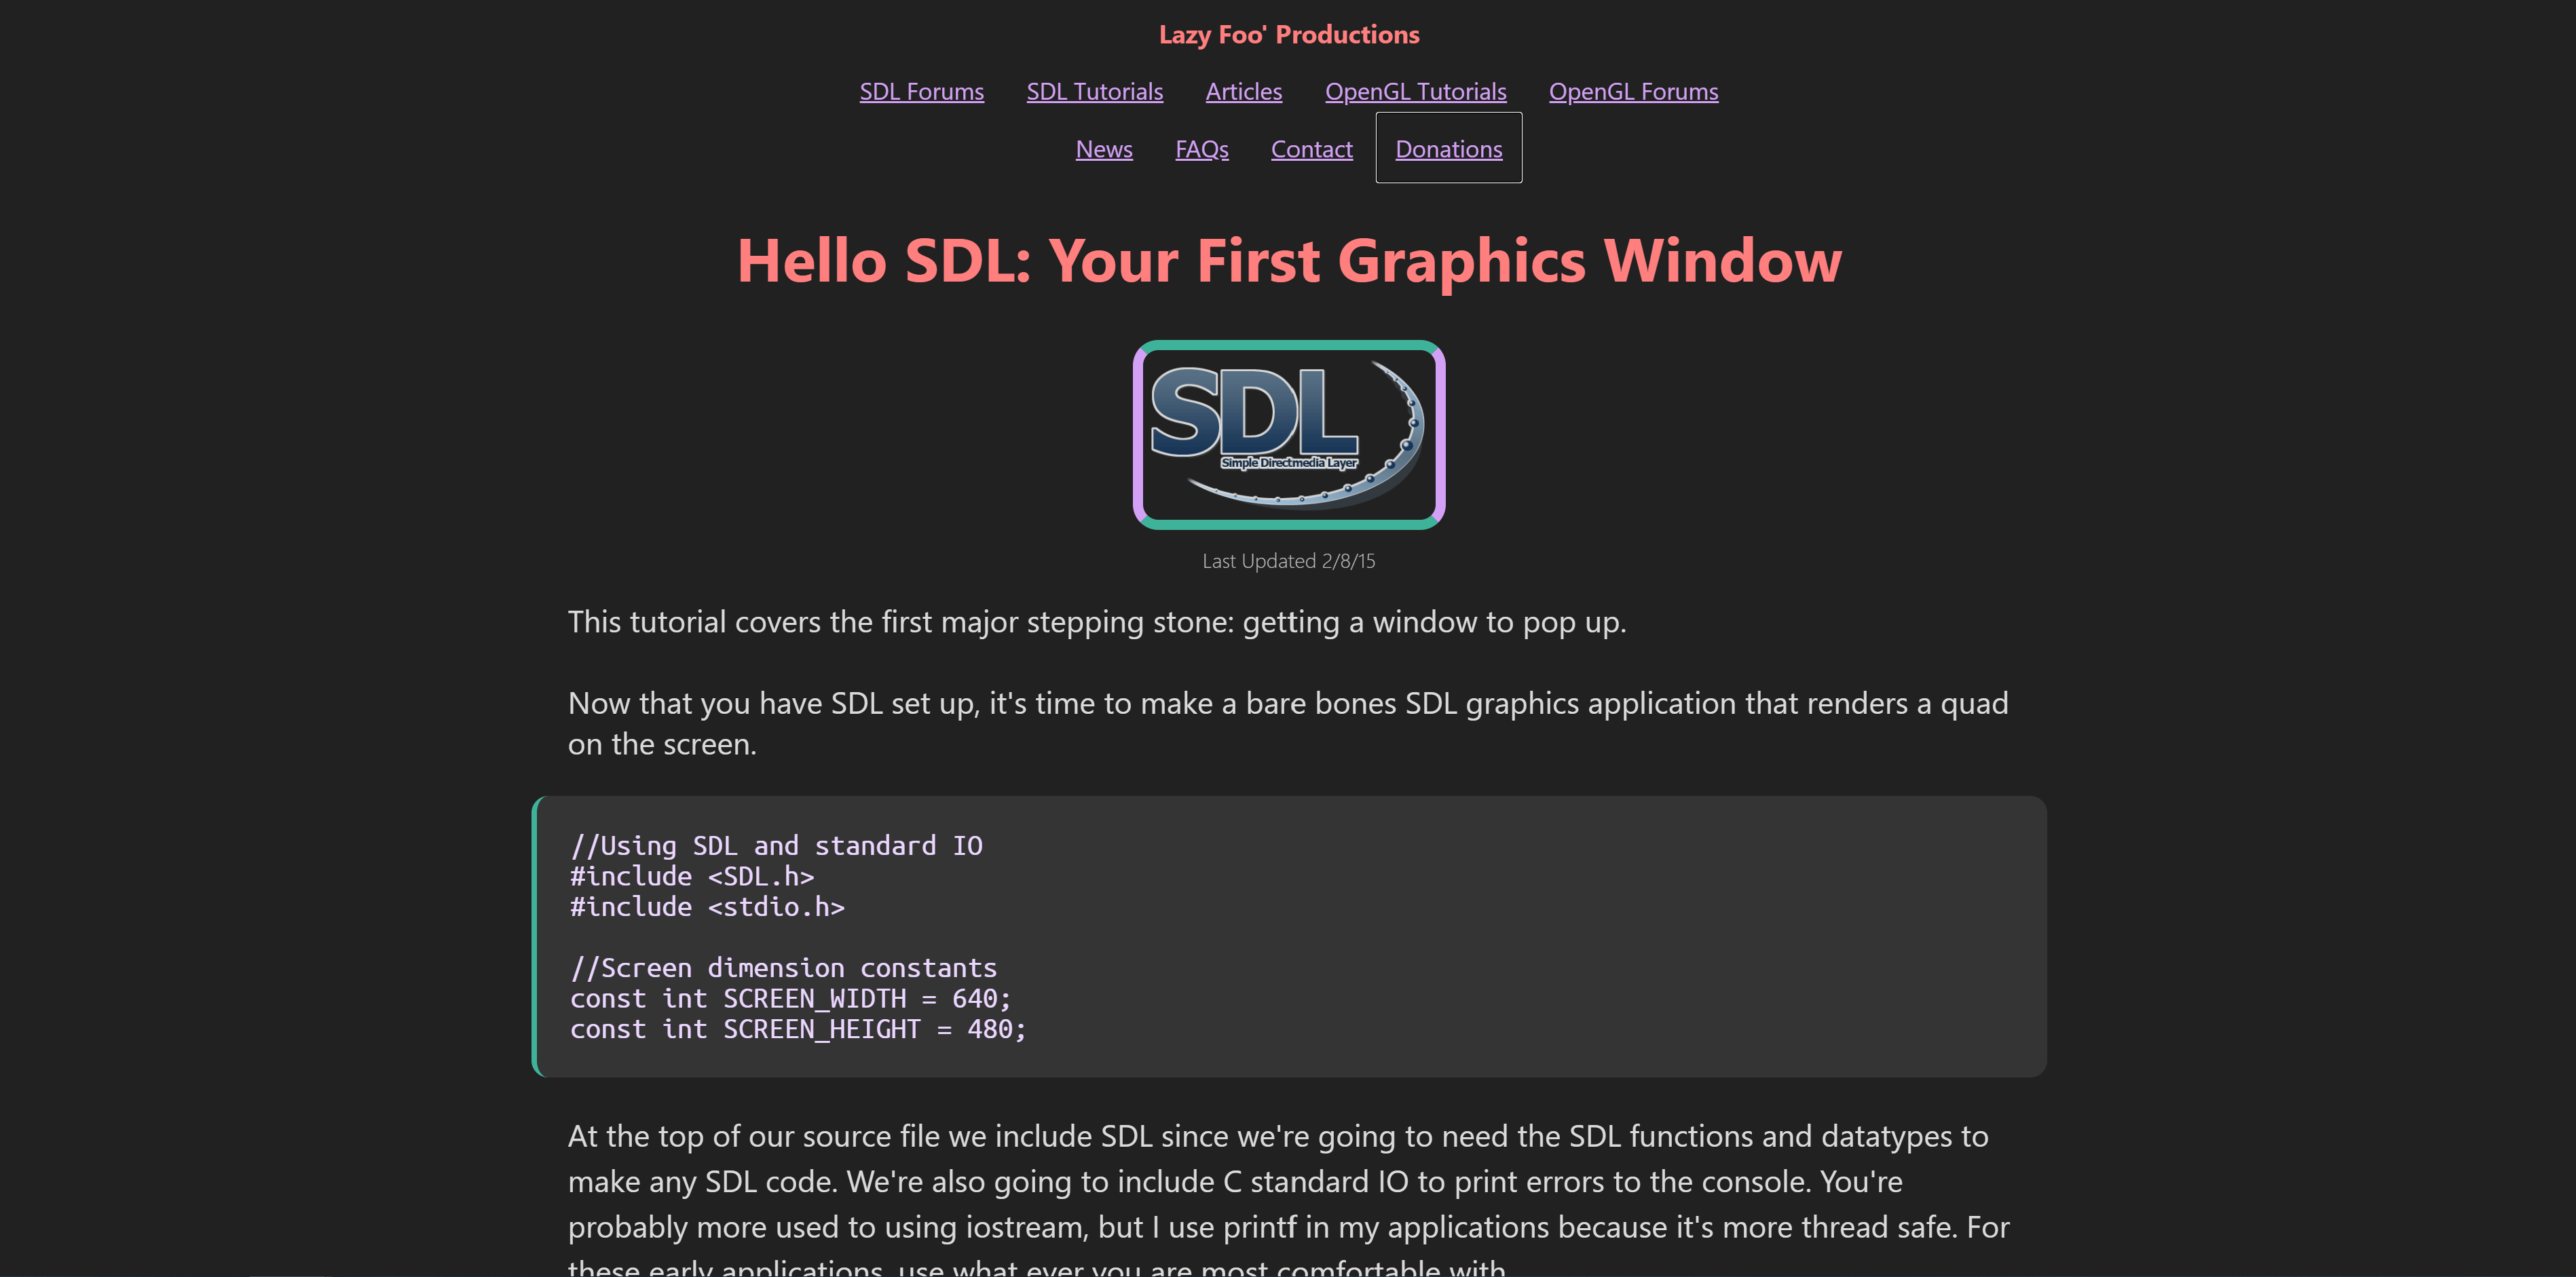2576x1277 pixels.
Task: Open the FAQs page link
Action: tap(1201, 150)
